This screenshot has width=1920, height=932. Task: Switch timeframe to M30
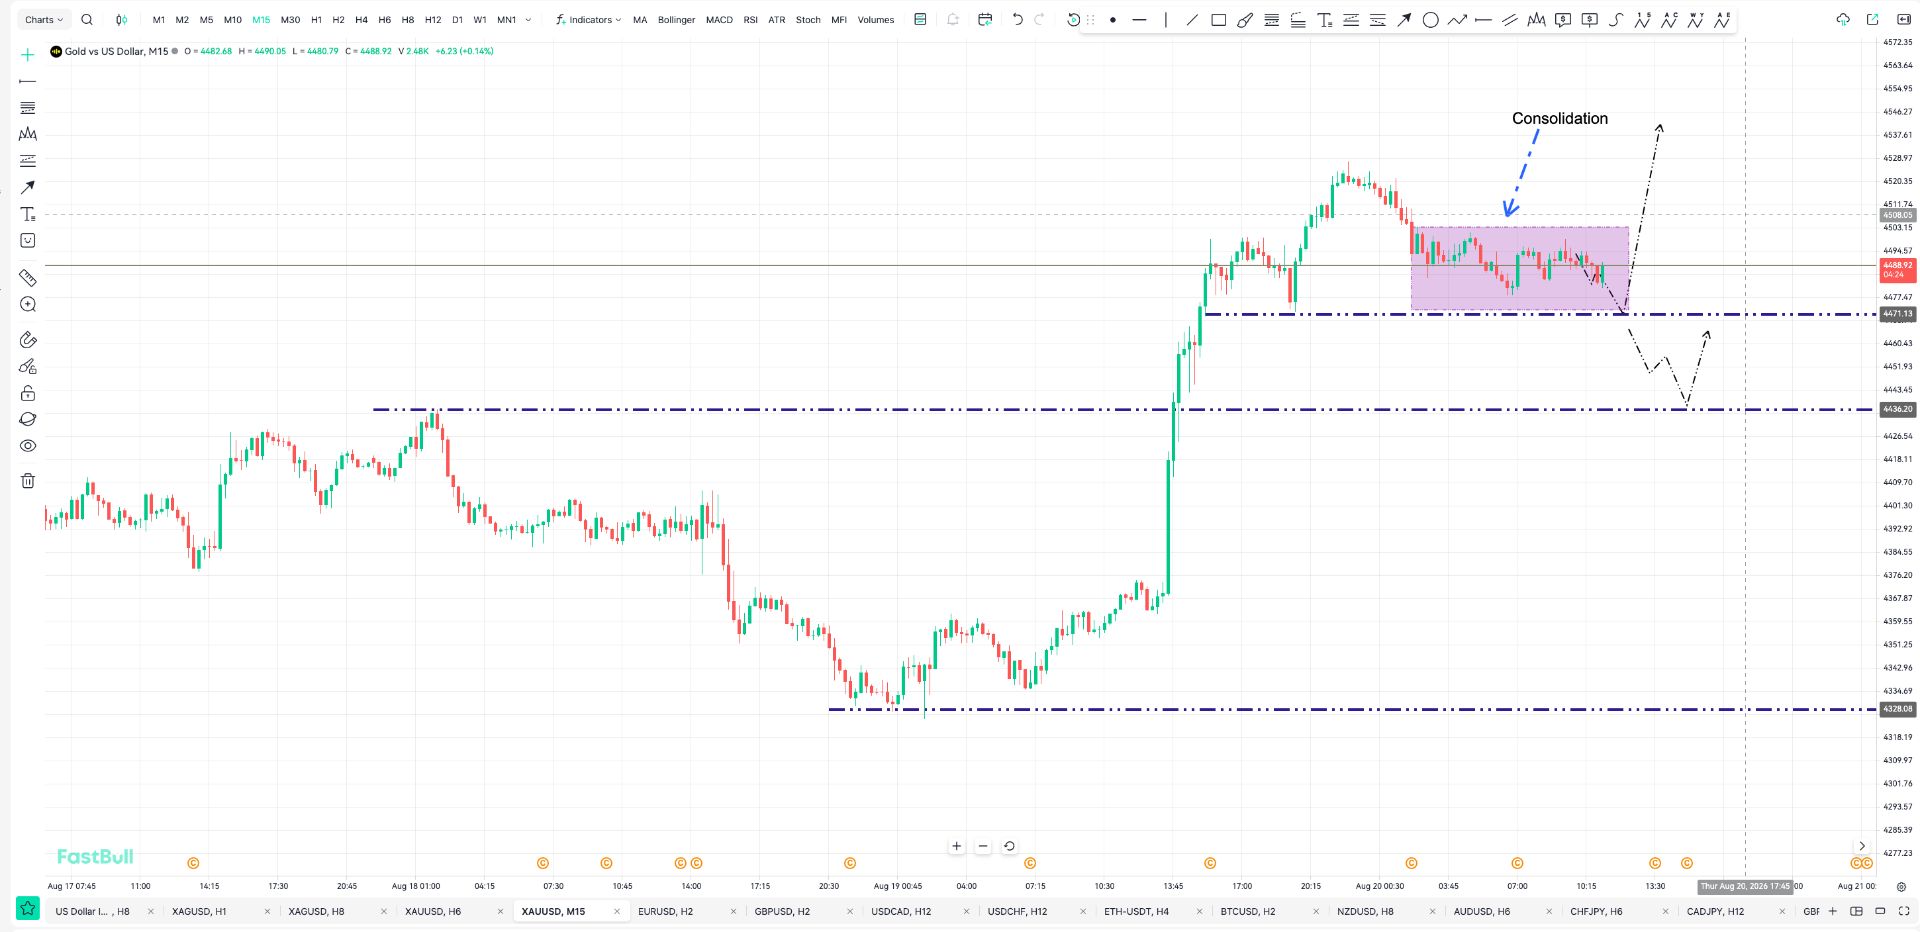tap(290, 20)
